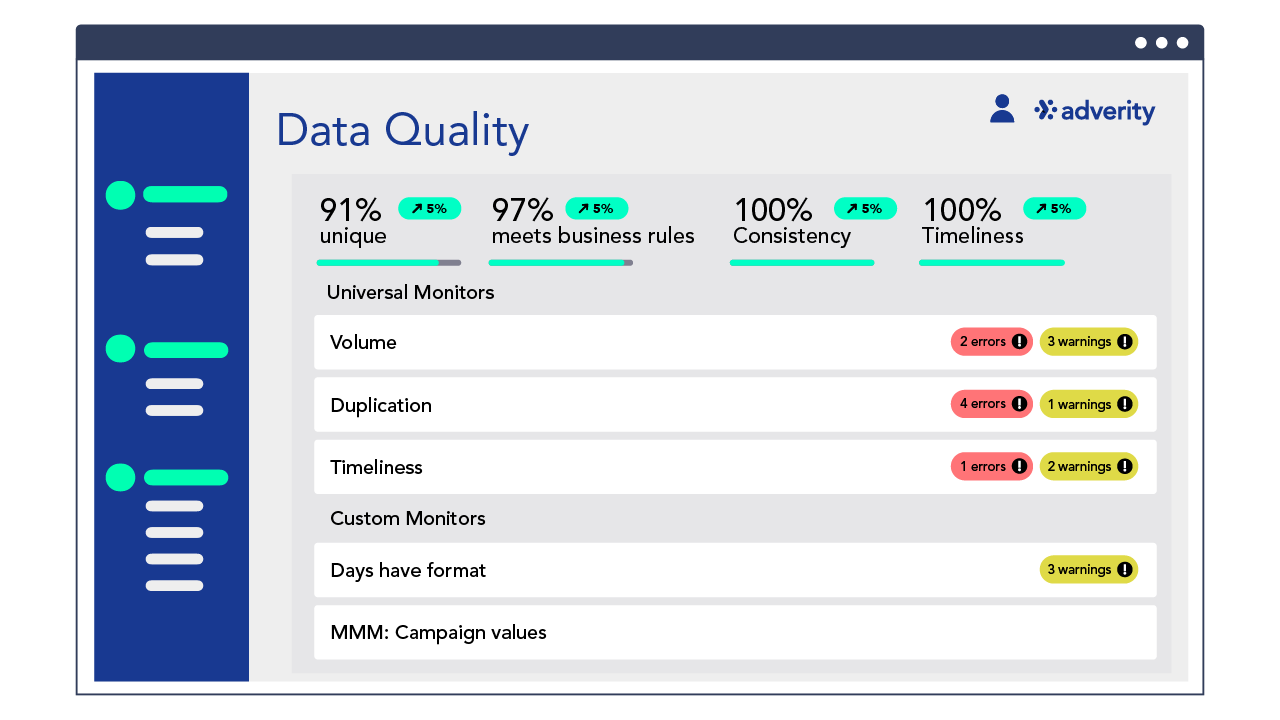
Task: Expand the Custom Monitors section
Action: (408, 518)
